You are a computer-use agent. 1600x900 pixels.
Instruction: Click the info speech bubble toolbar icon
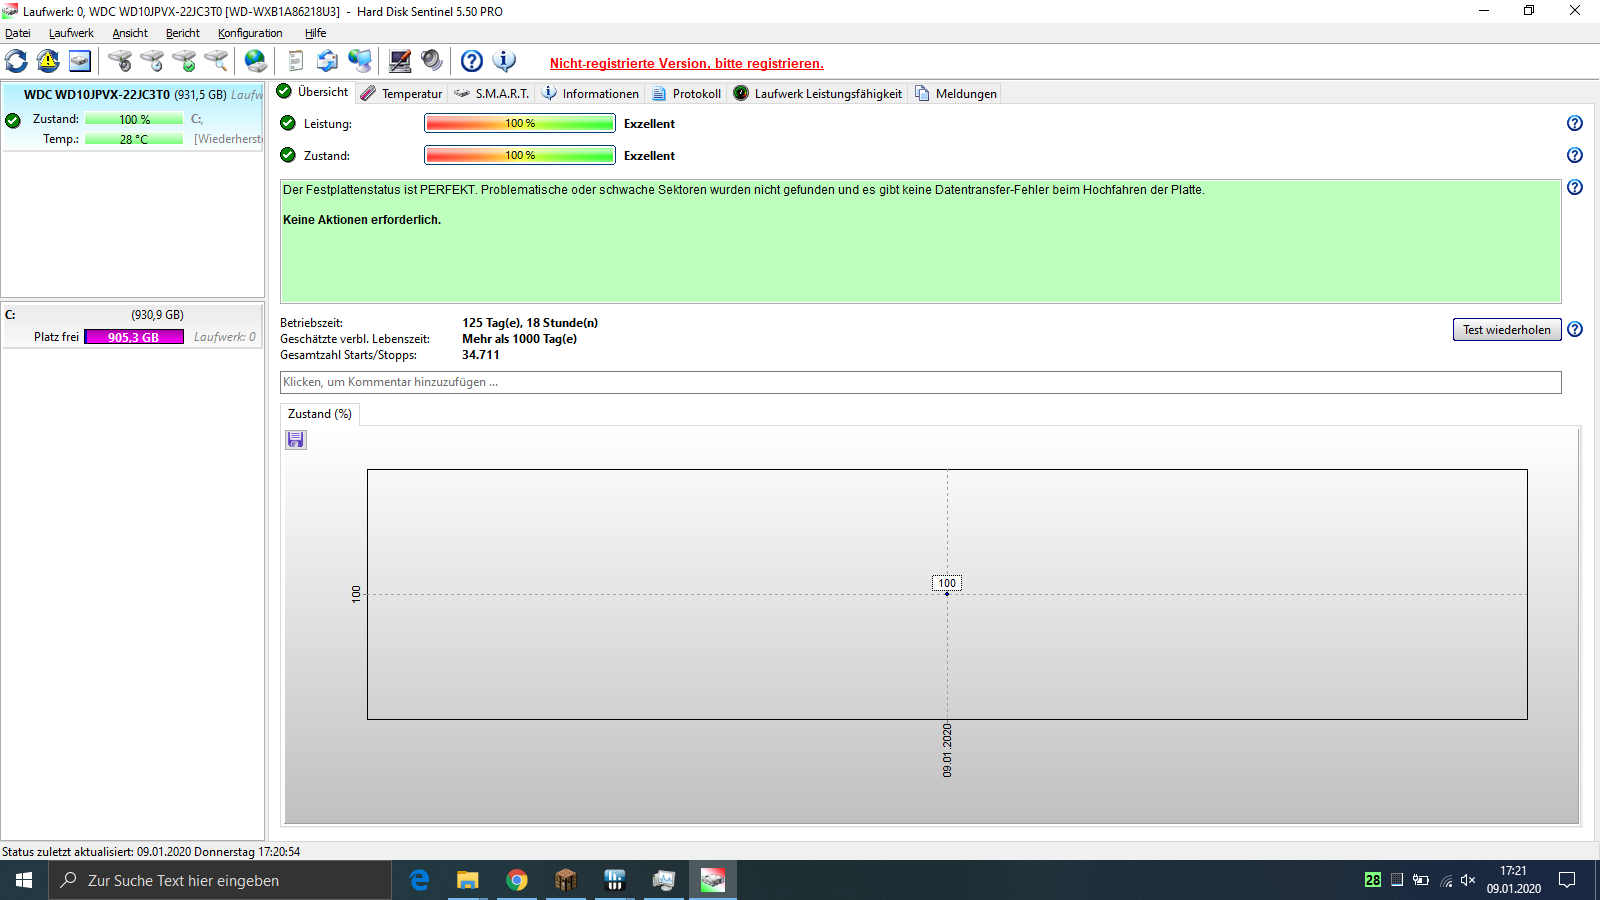[504, 61]
